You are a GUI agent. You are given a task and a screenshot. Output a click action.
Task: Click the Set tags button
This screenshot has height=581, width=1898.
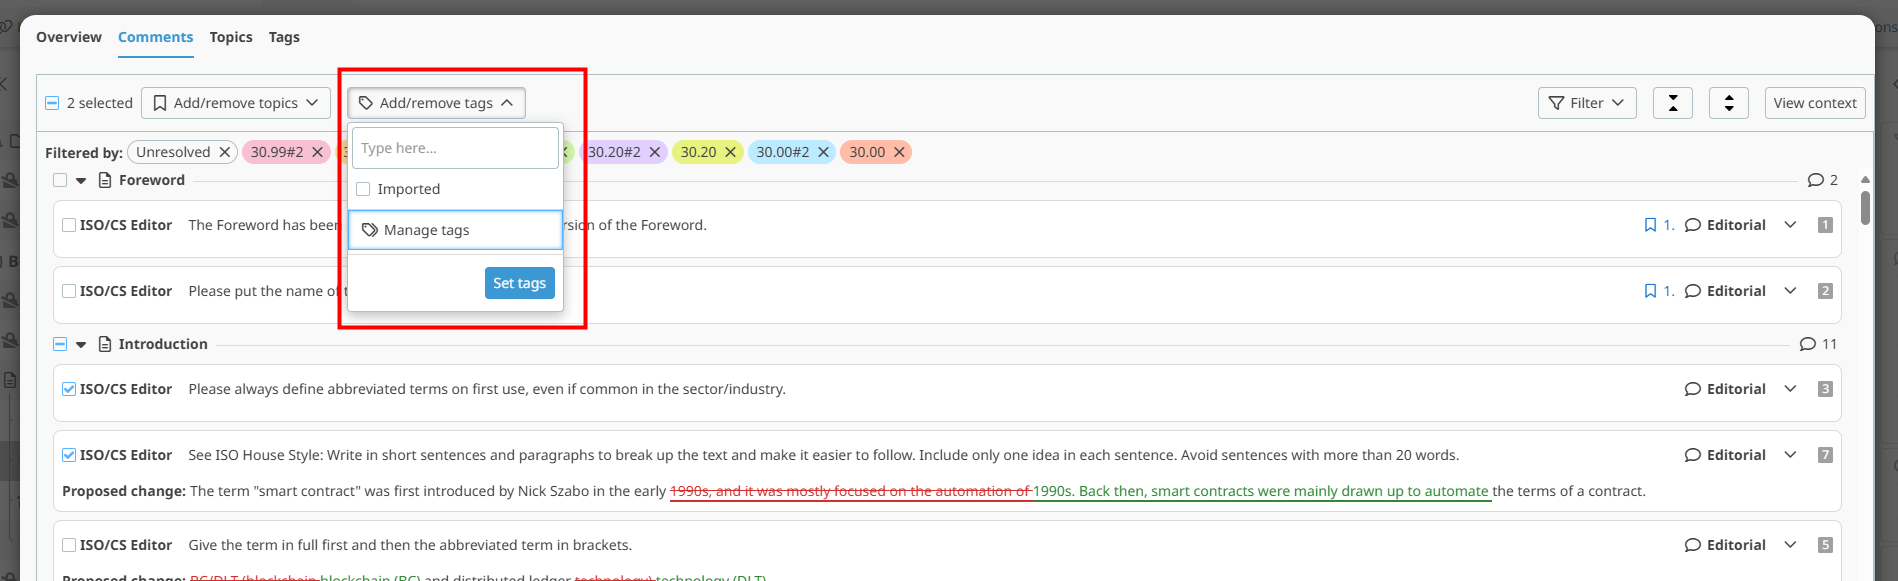519,283
